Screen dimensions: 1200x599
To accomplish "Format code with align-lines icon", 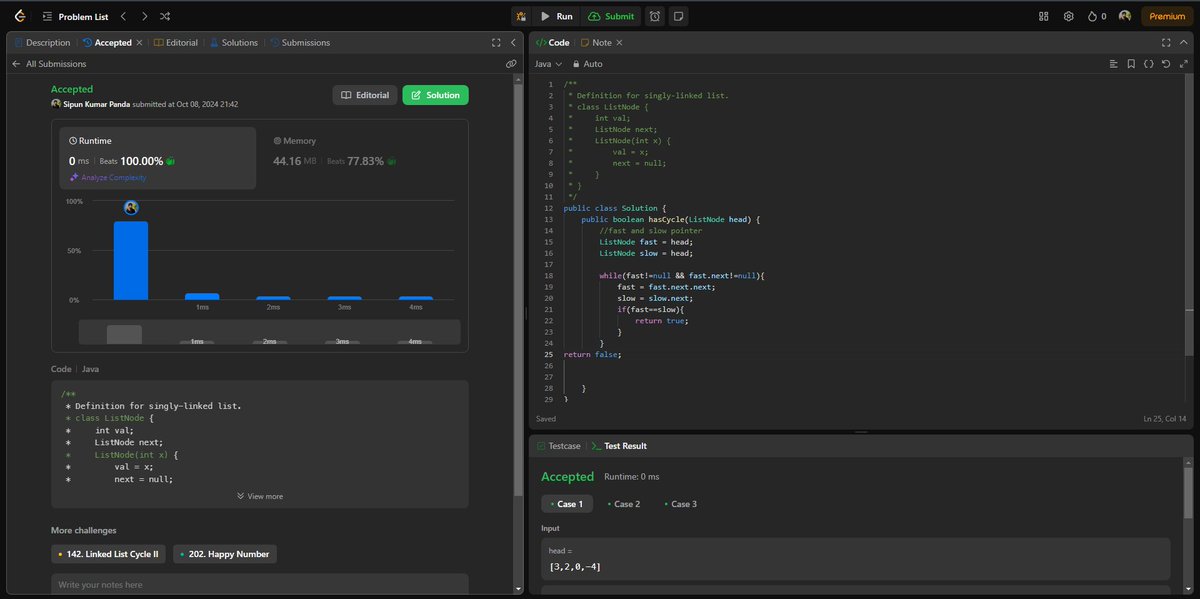I will (x=1113, y=63).
